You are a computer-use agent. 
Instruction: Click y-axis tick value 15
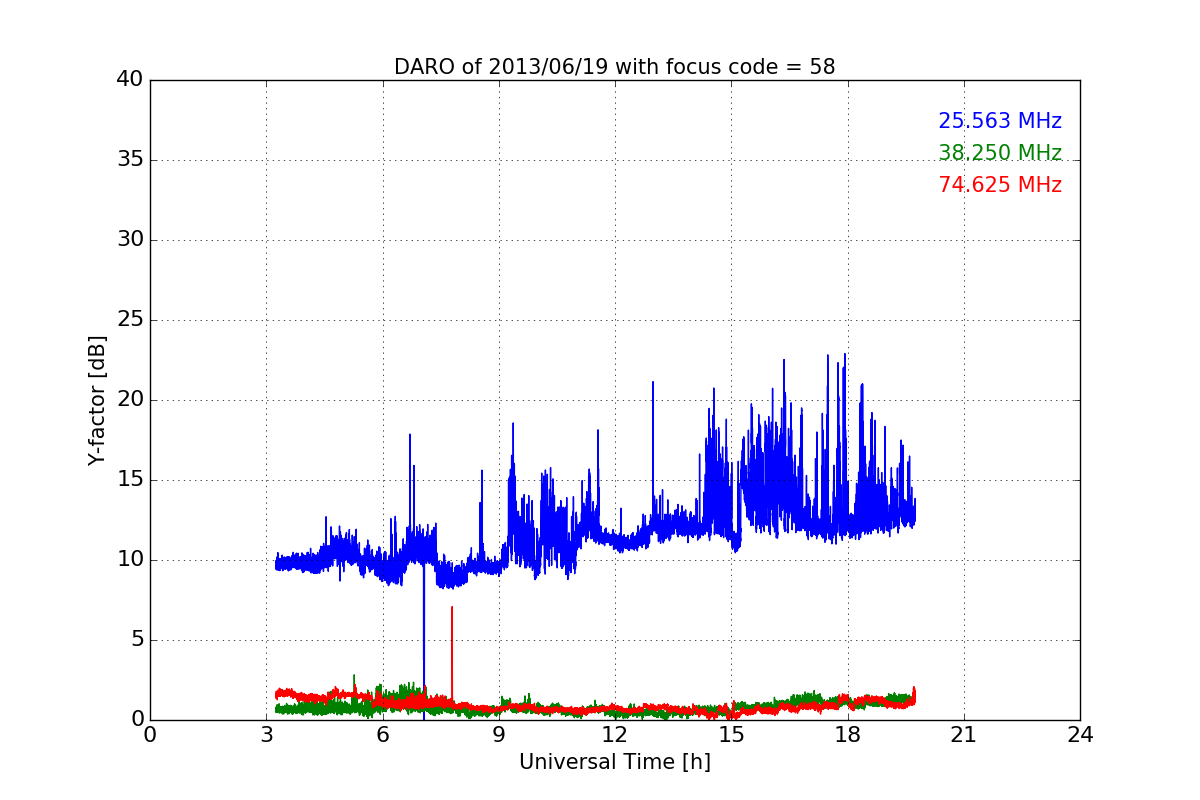(130, 480)
